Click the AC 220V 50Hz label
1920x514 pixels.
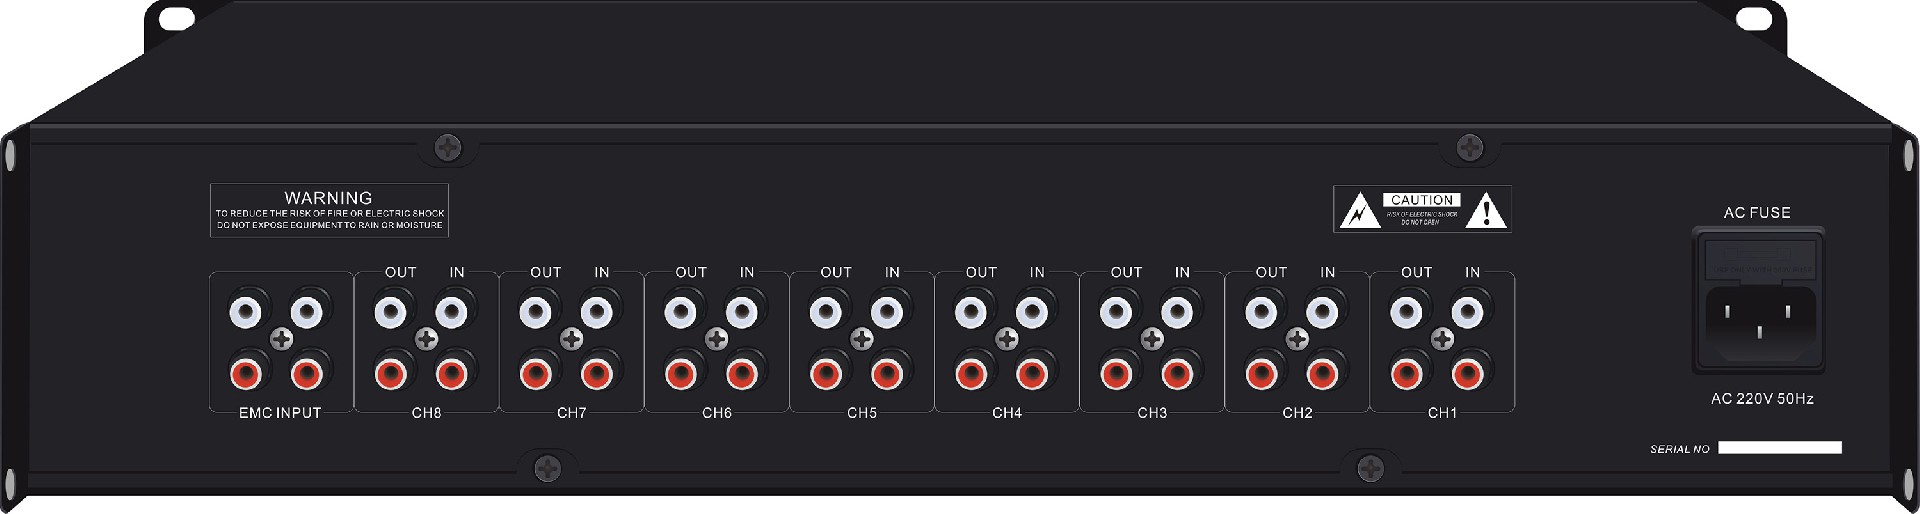coord(1762,399)
